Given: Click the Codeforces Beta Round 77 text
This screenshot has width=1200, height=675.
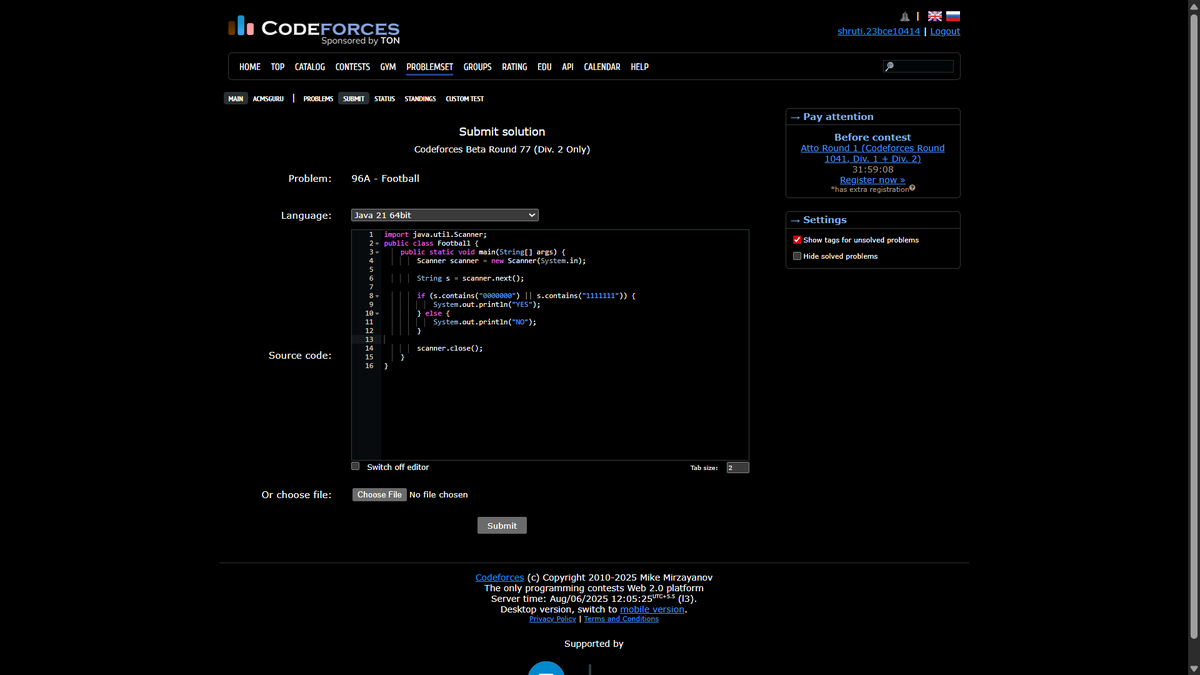Looking at the screenshot, I should click(x=502, y=150).
